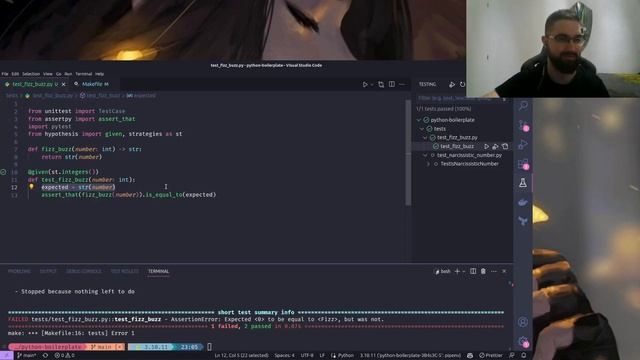This screenshot has height=360, width=640.
Task: Collapse test_fizz_buzz.py tree node
Action: tap(425, 138)
